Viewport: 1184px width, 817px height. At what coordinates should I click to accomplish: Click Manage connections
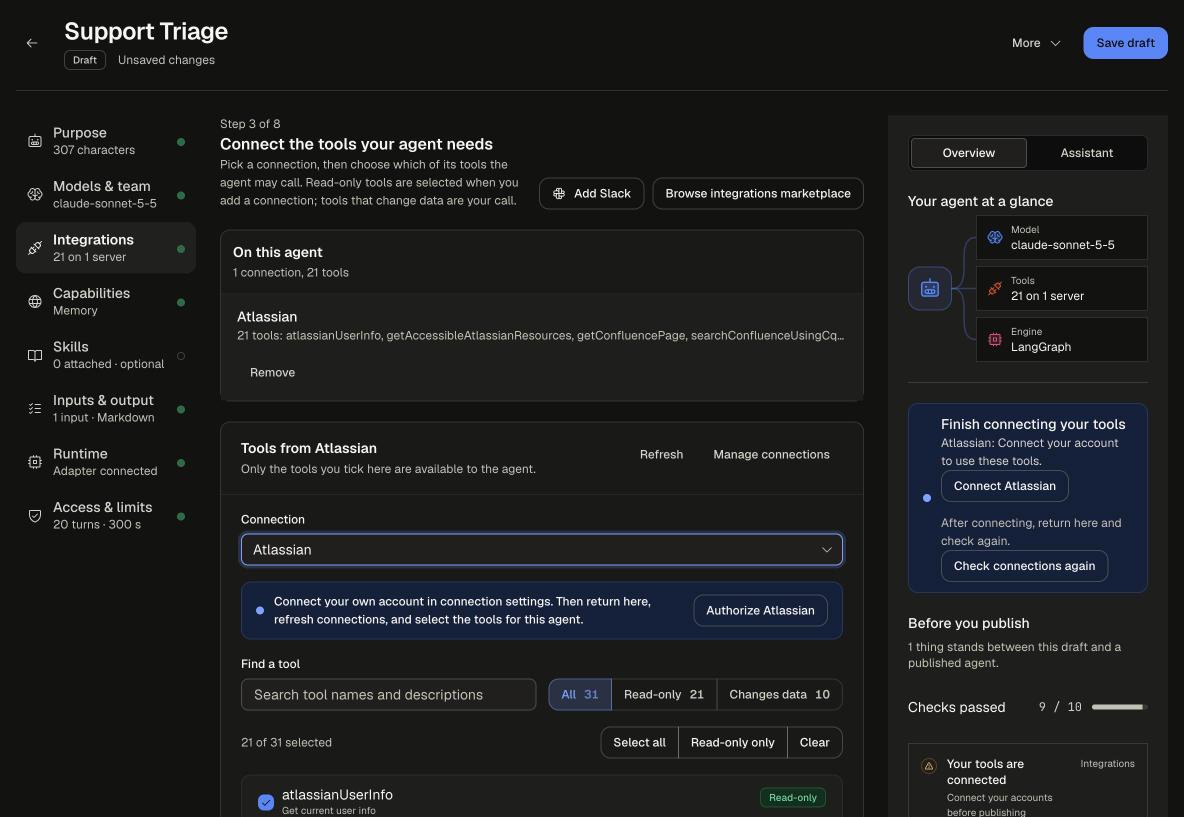point(771,455)
